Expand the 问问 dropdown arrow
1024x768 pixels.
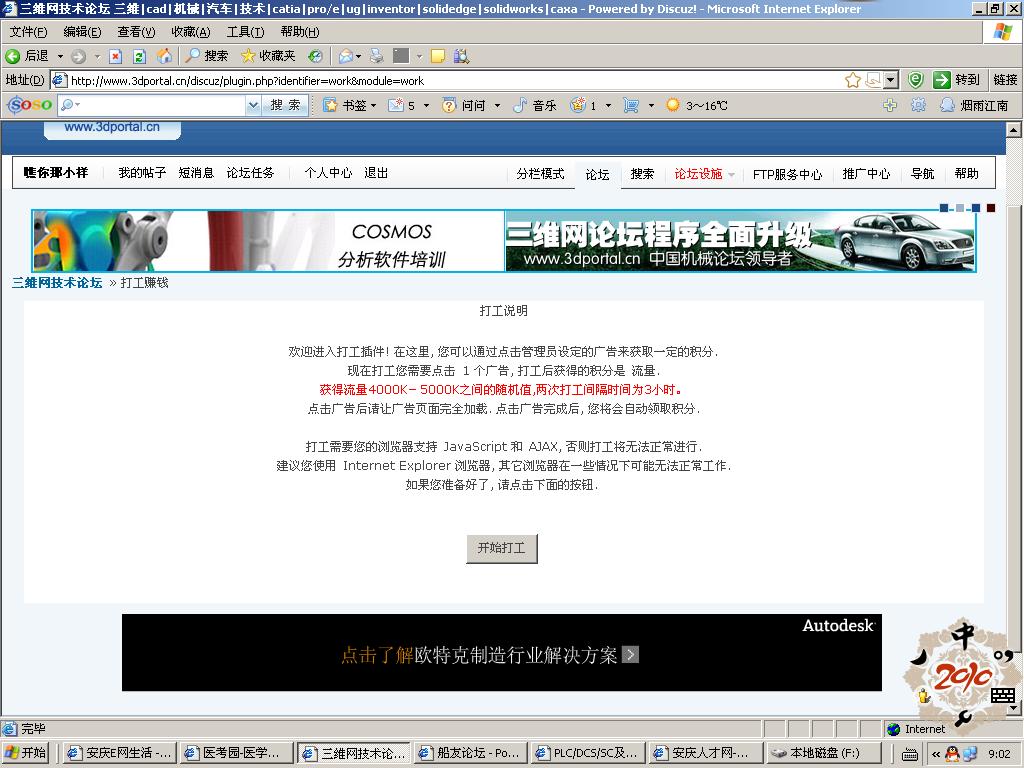tap(497, 105)
